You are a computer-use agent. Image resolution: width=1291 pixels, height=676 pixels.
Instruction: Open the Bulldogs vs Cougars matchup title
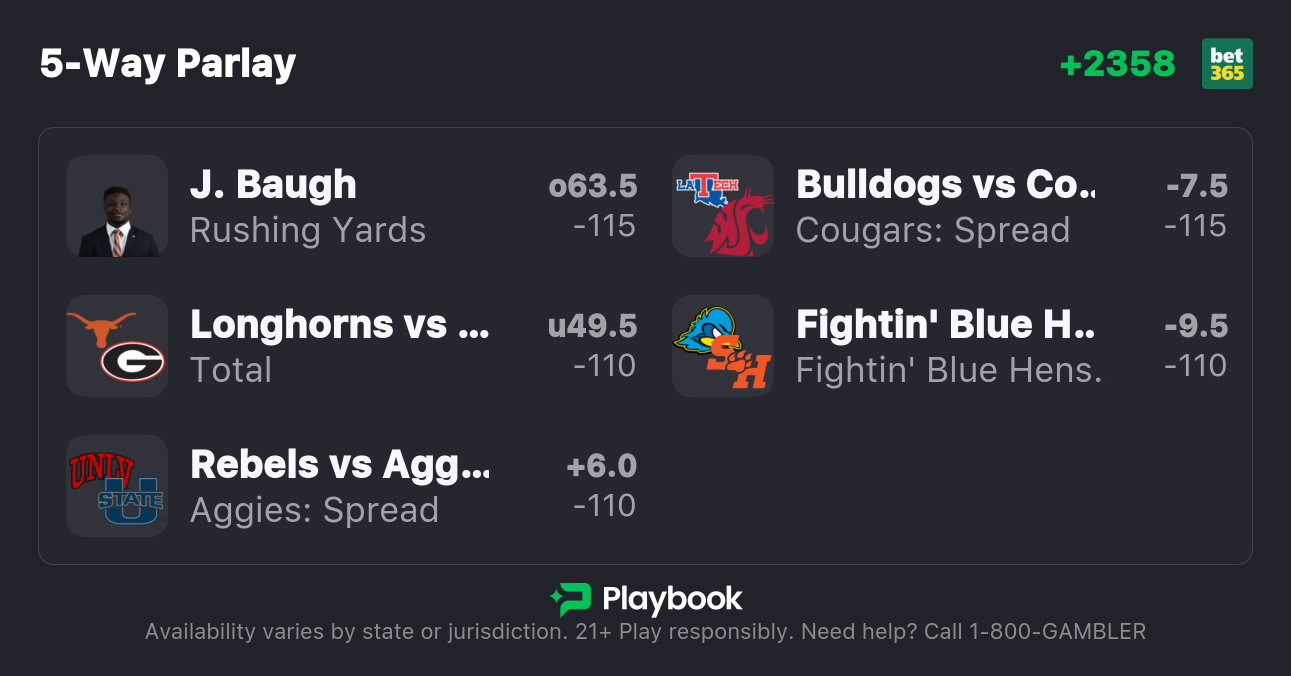point(946,185)
